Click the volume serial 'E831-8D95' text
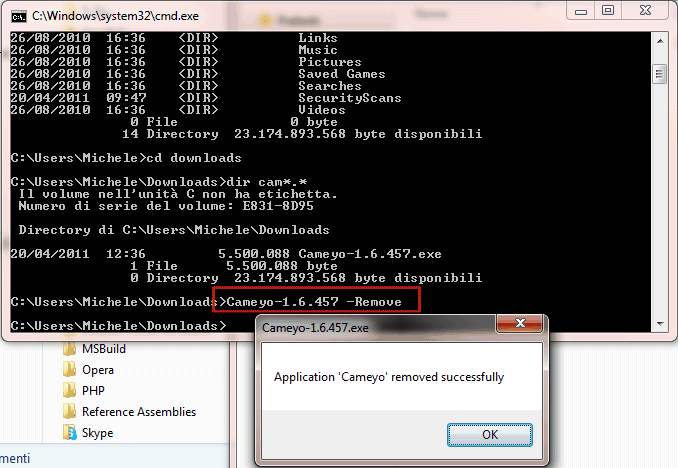 click(x=278, y=206)
